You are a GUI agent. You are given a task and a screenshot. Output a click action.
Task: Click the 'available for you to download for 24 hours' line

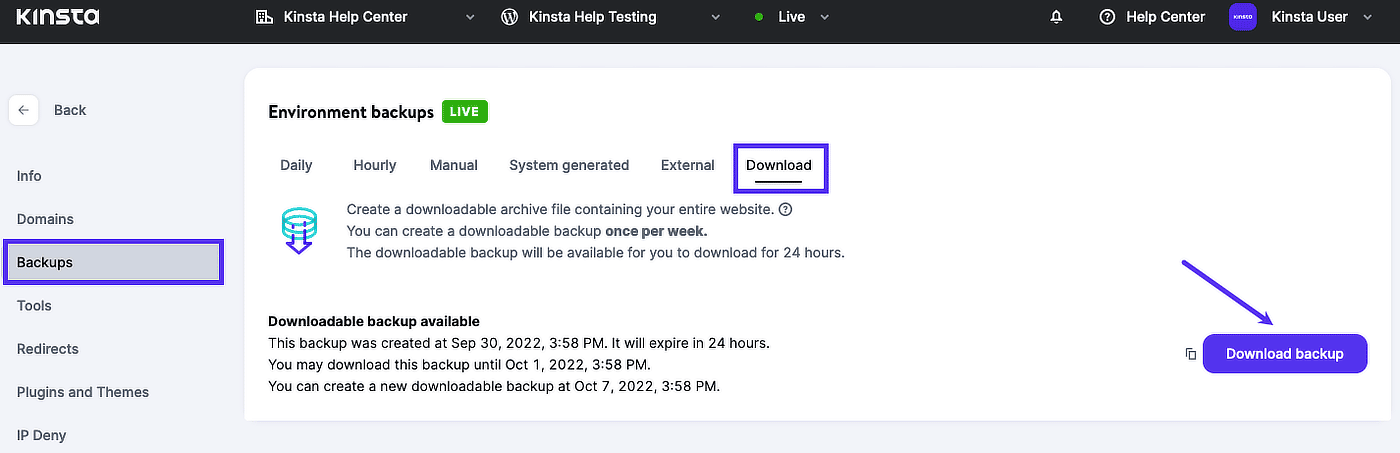pyautogui.click(x=596, y=252)
